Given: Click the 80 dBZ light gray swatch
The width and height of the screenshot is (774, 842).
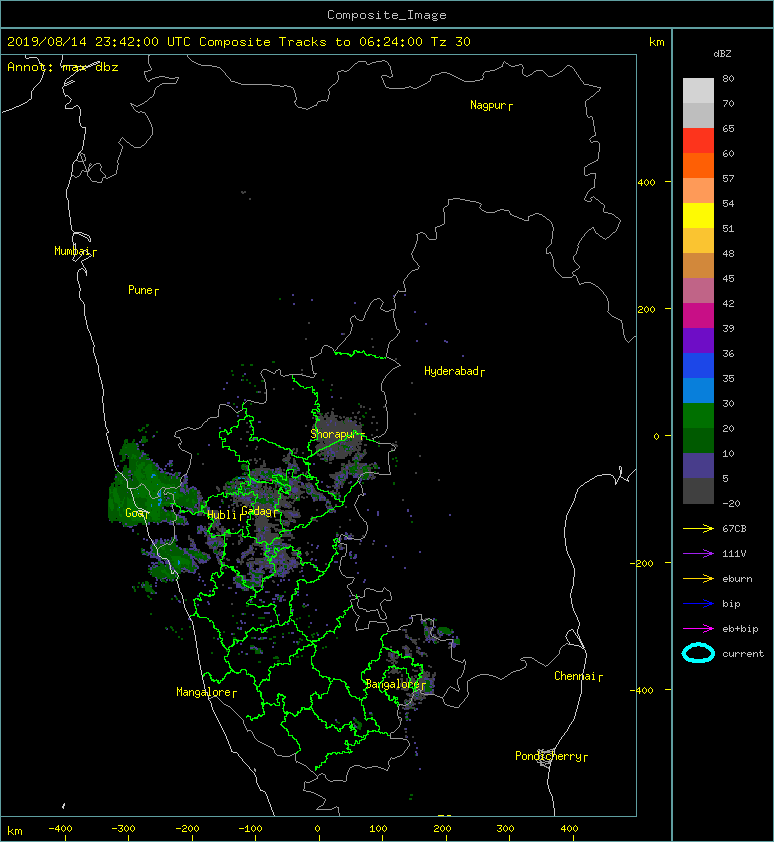Looking at the screenshot, I should [698, 90].
